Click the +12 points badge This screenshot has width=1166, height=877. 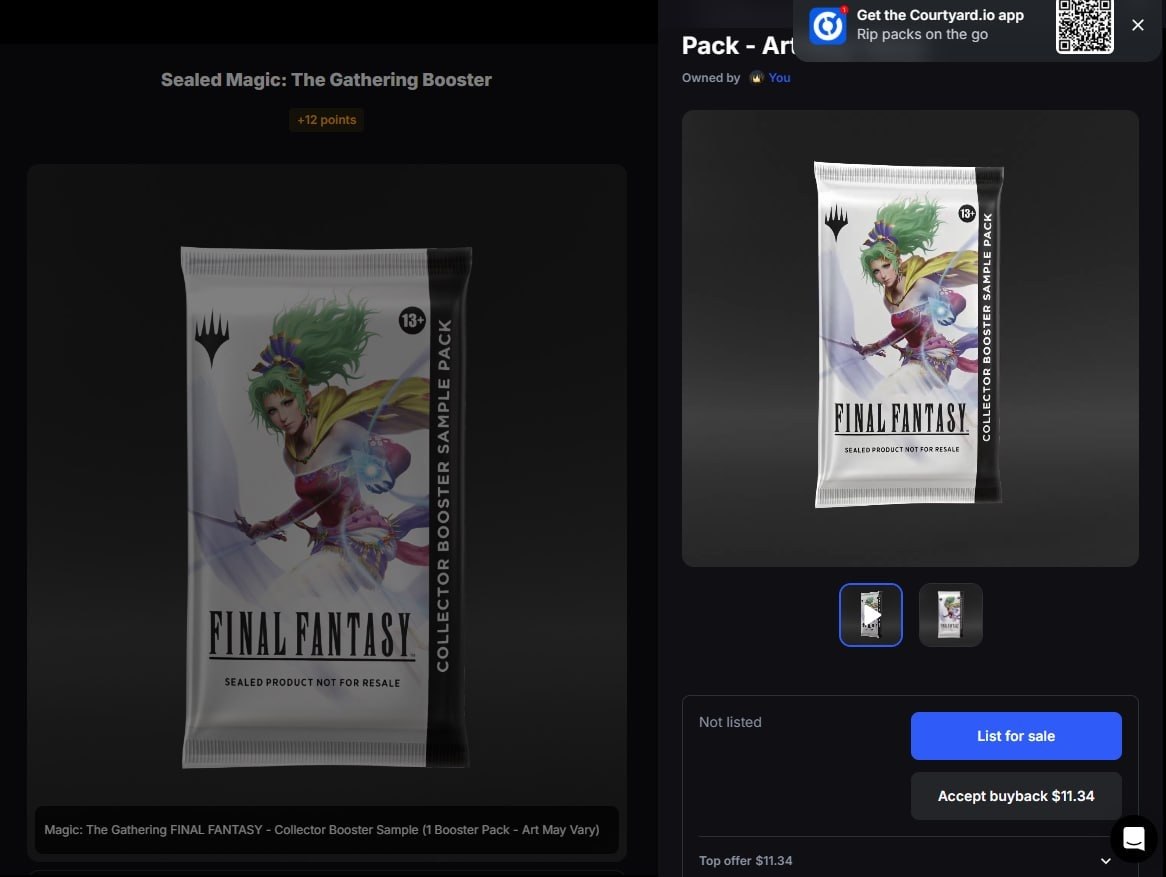pos(326,120)
